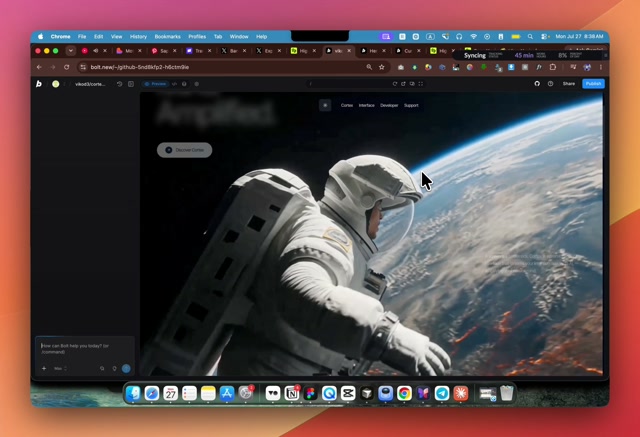Open the user avatar in Bolt header
This screenshot has width=640, height=437.
click(56, 84)
